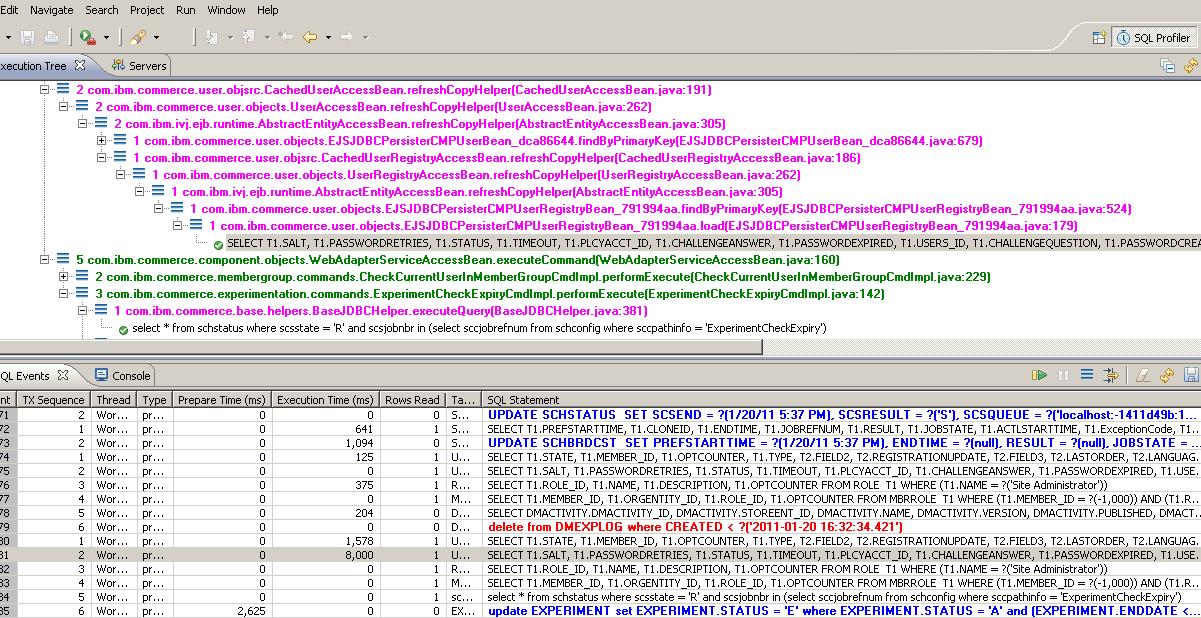Select the 'update EXPERIMENT set' SQL row
The height and width of the screenshot is (618, 1201).
[600, 610]
